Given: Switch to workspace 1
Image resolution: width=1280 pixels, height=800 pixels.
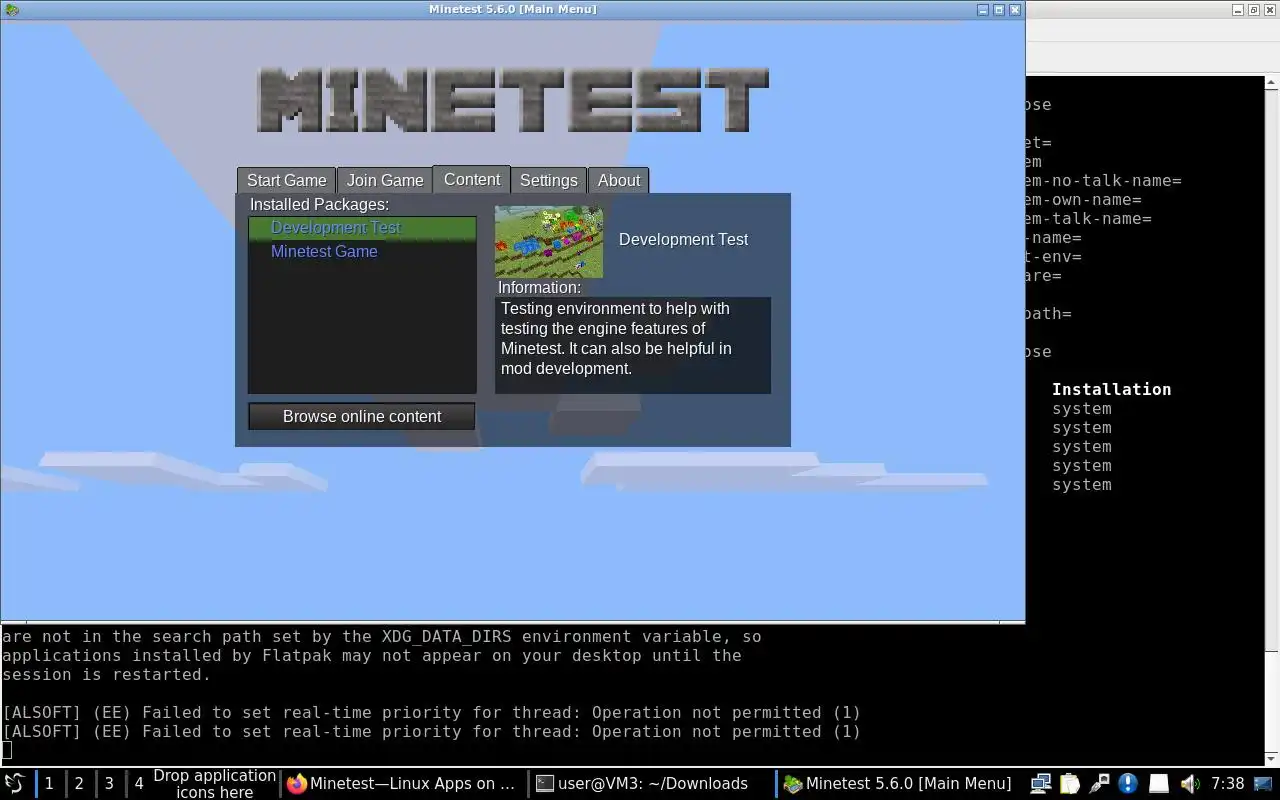Looking at the screenshot, I should pos(49,783).
